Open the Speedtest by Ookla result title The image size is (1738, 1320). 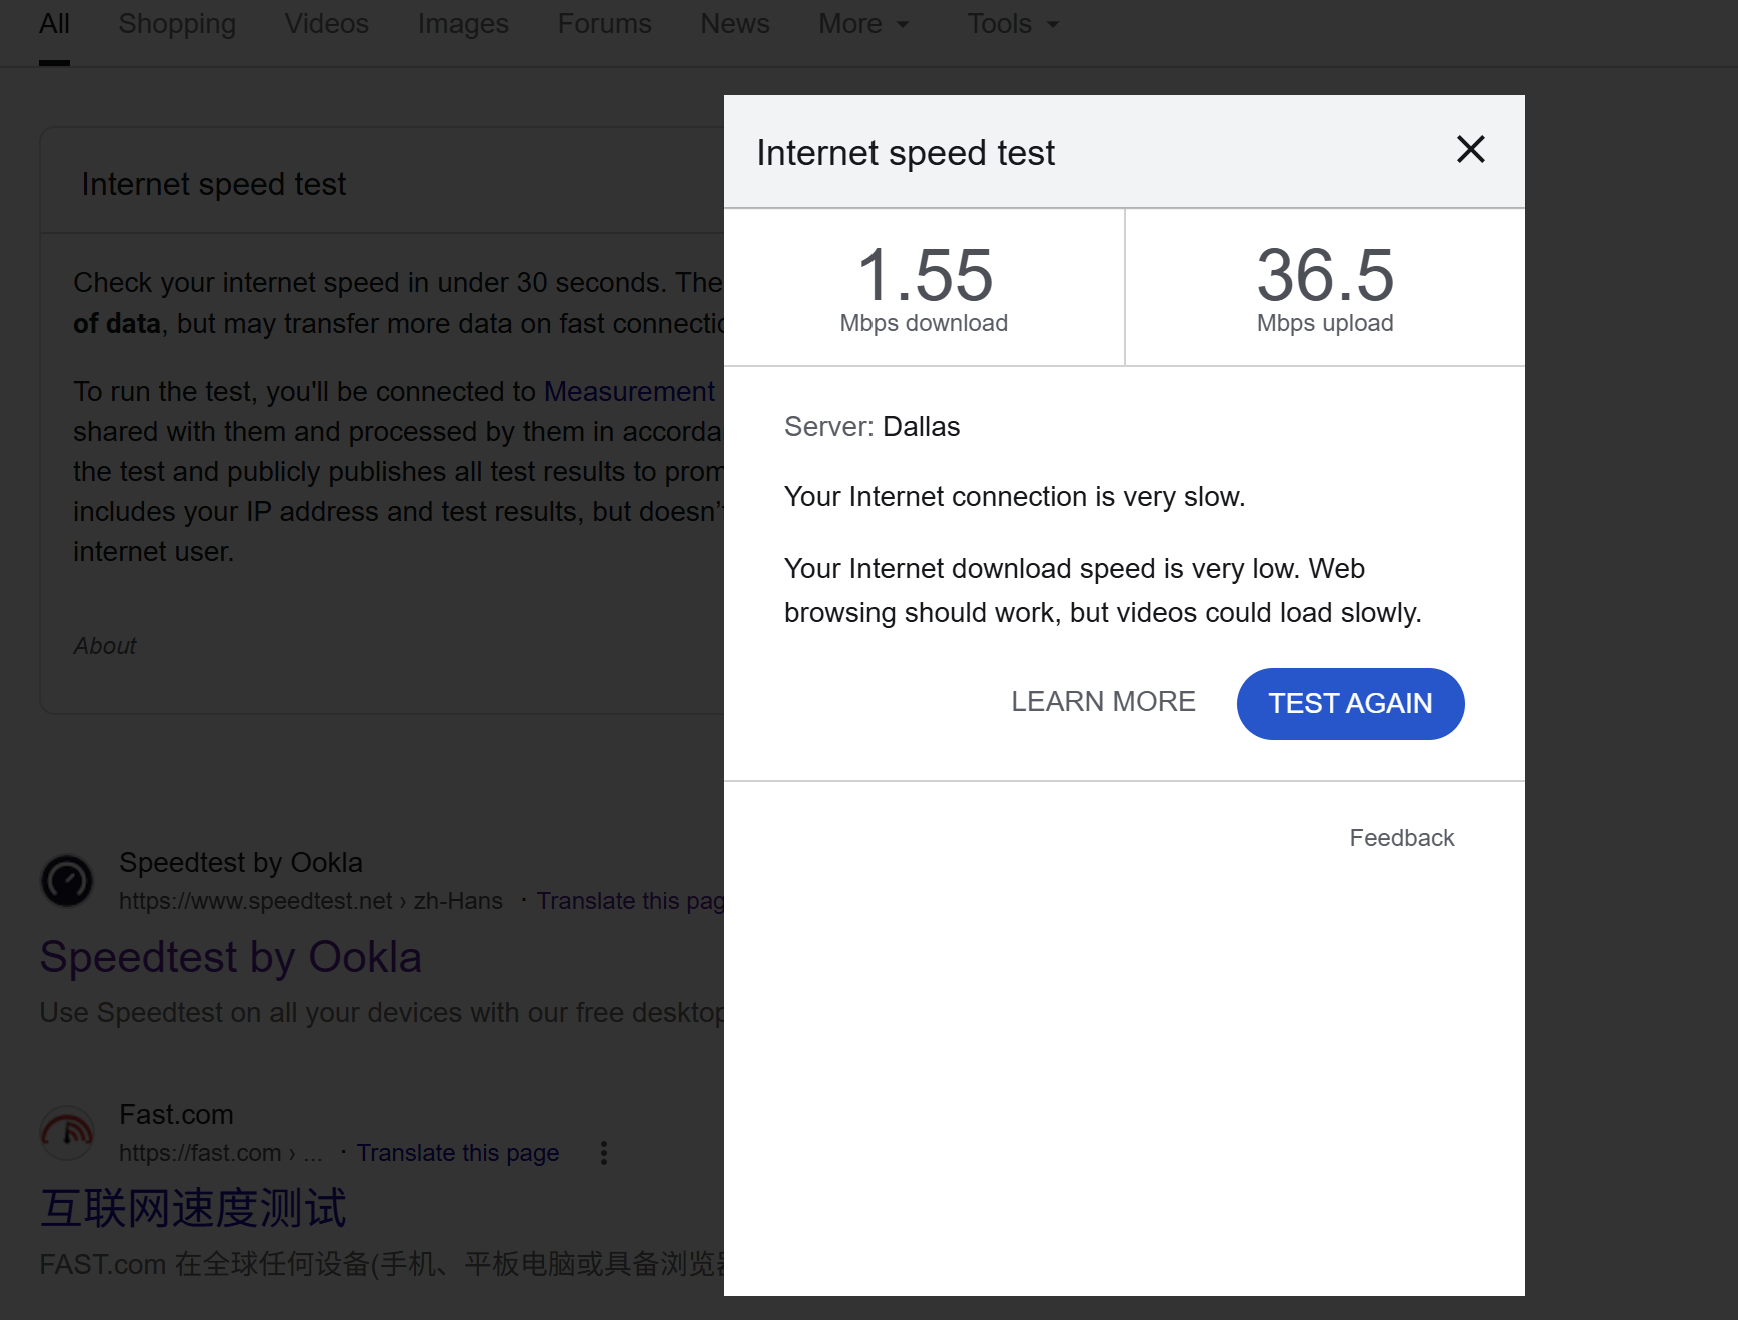point(231,957)
